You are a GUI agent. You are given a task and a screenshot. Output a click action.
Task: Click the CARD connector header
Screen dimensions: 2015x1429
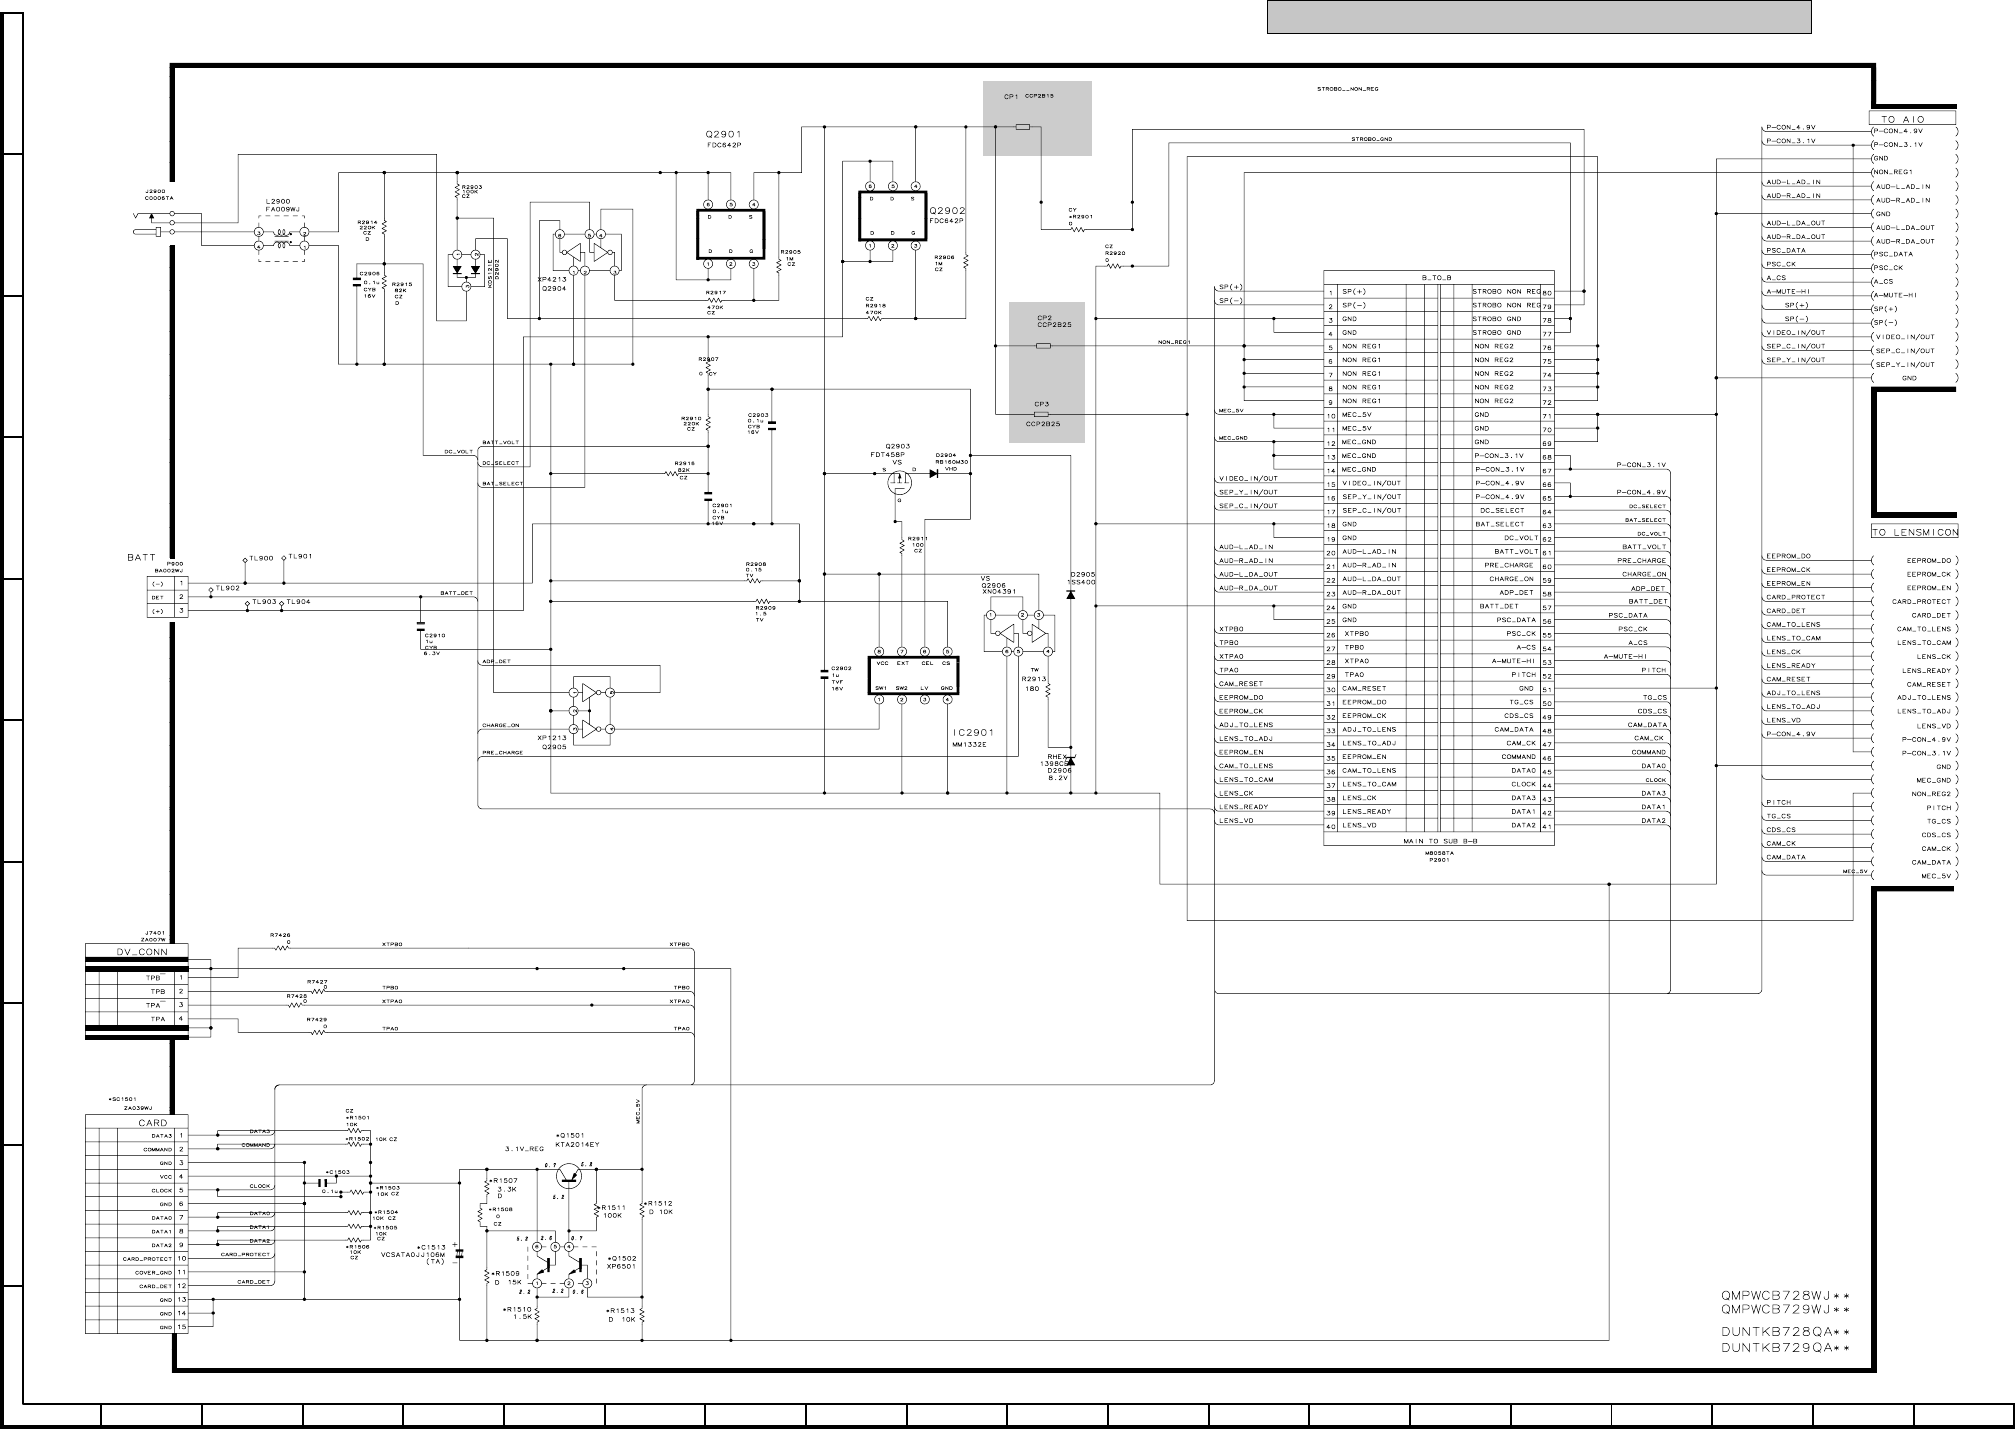pyautogui.click(x=153, y=1123)
